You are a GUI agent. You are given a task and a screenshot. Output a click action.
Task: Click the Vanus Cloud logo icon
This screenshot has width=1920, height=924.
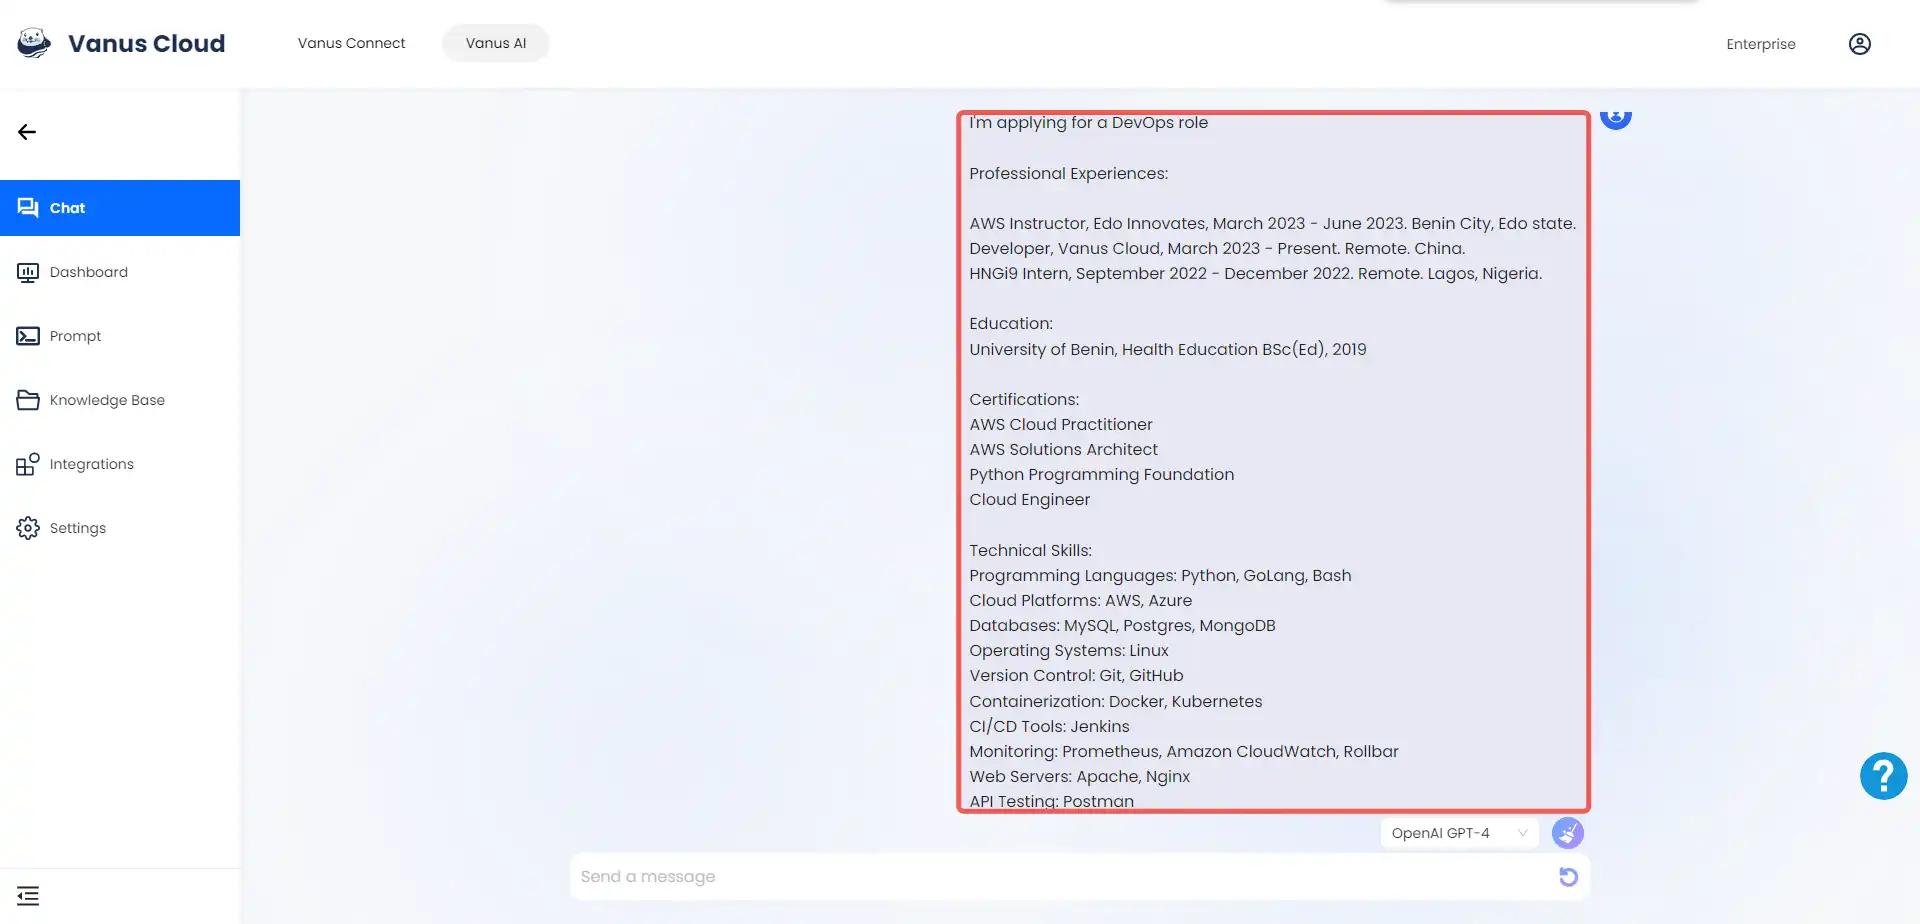click(34, 43)
